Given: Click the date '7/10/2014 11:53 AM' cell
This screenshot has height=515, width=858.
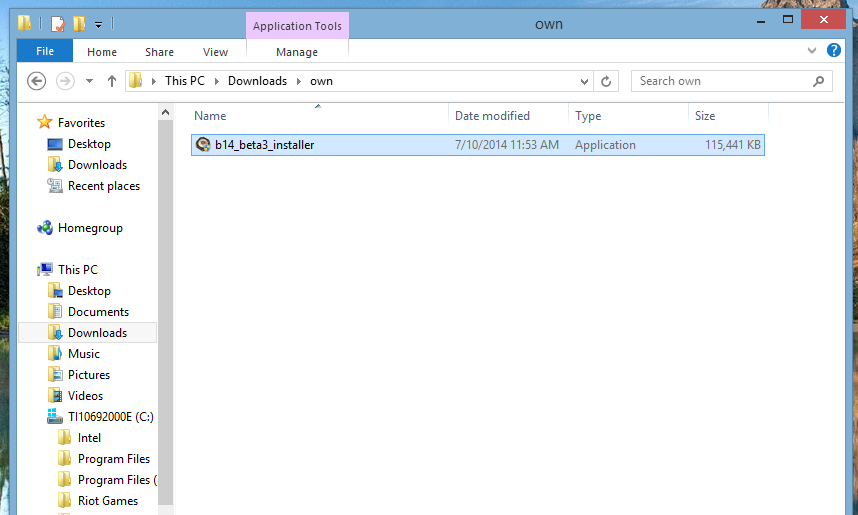Looking at the screenshot, I should point(507,145).
